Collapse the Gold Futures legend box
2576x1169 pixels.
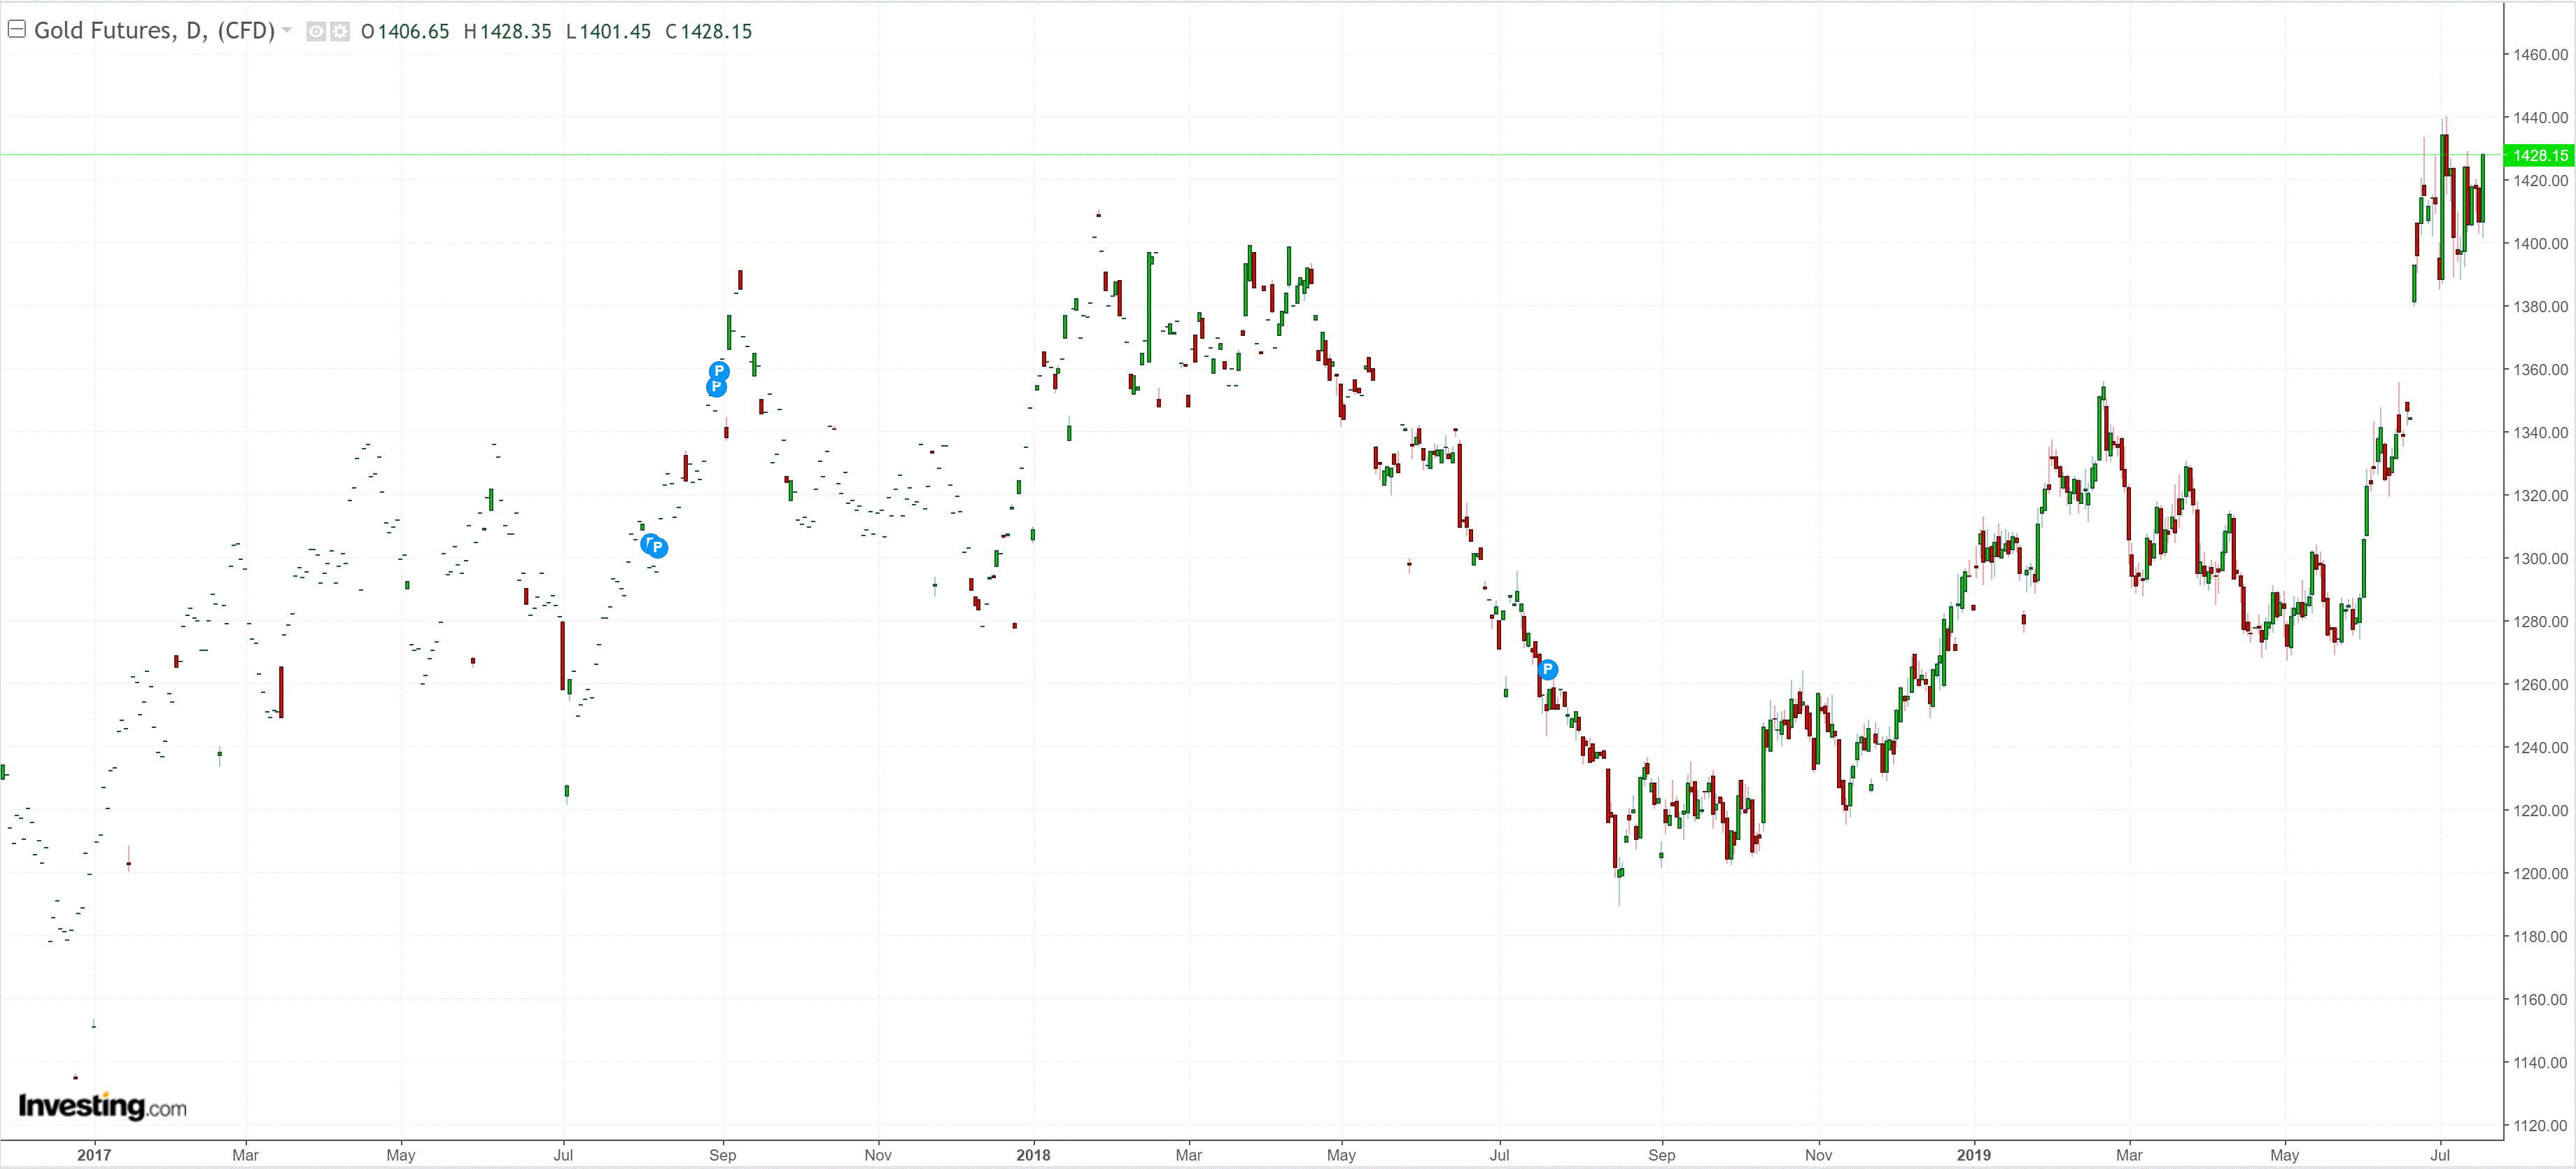[x=16, y=29]
